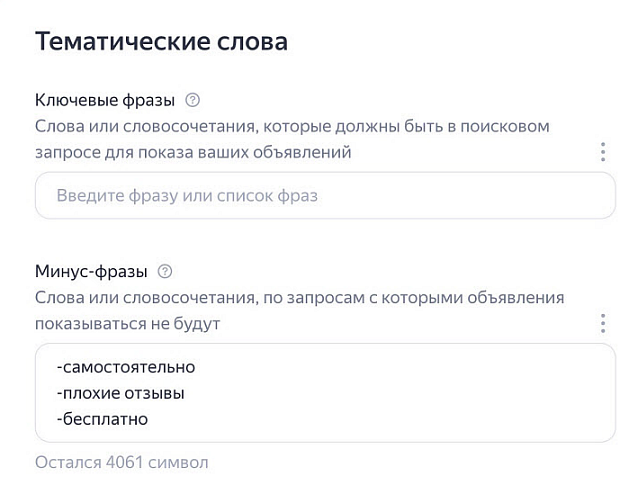Open three-dot menu for minus-phrases

pos(603,324)
